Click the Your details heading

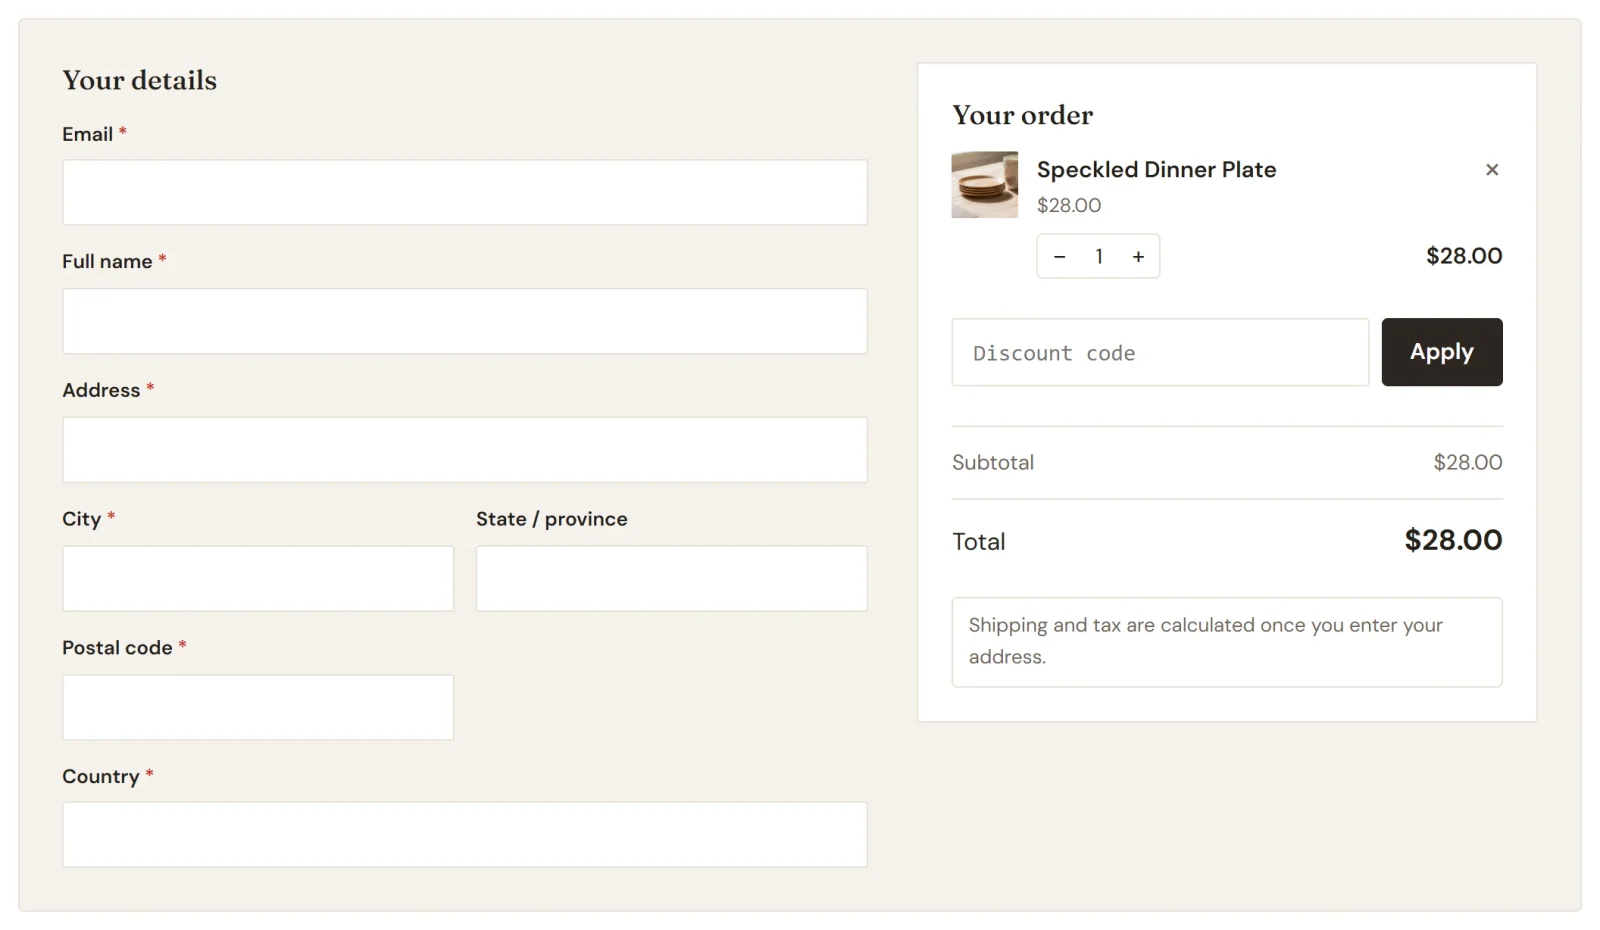(x=139, y=80)
